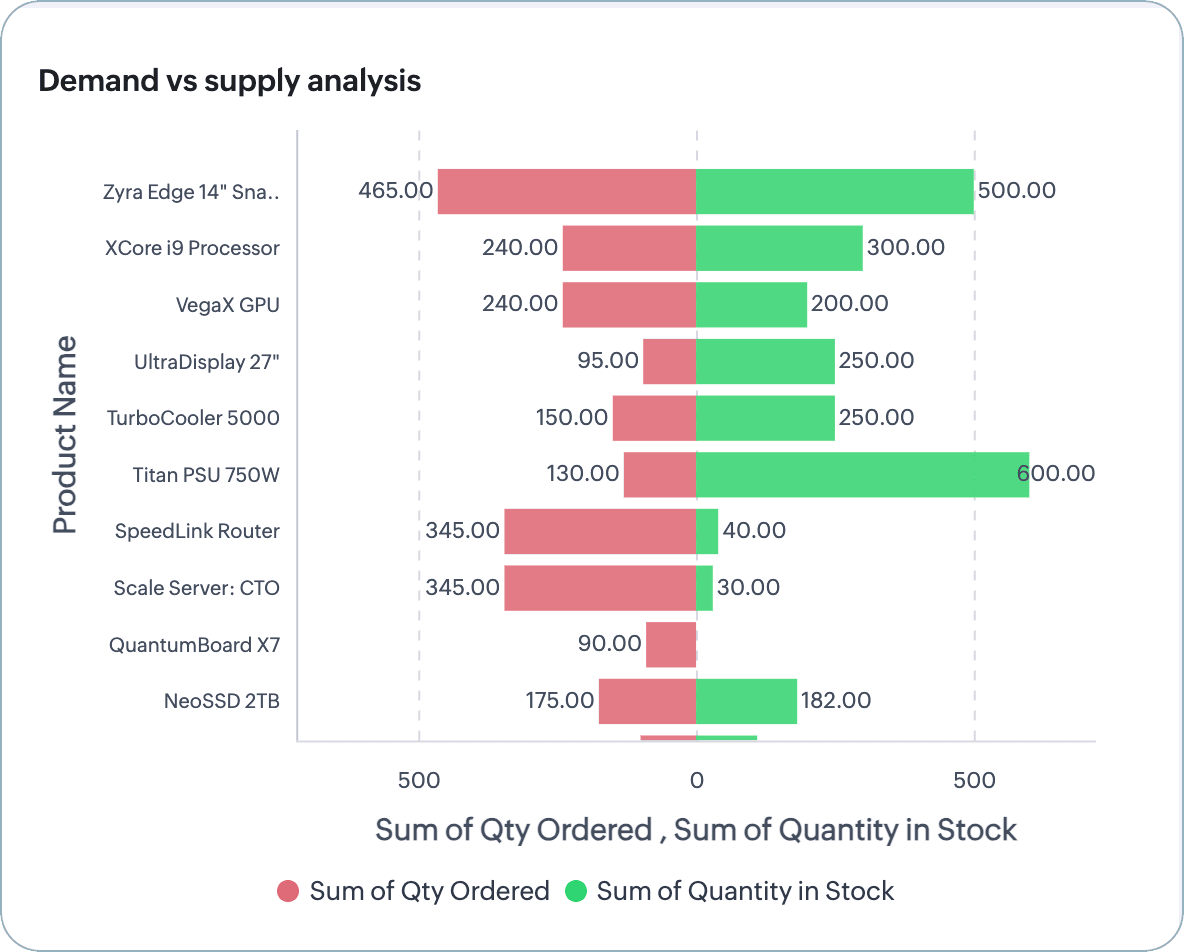
Task: Click the green Quantity in Stock legend dot
Action: (576, 891)
